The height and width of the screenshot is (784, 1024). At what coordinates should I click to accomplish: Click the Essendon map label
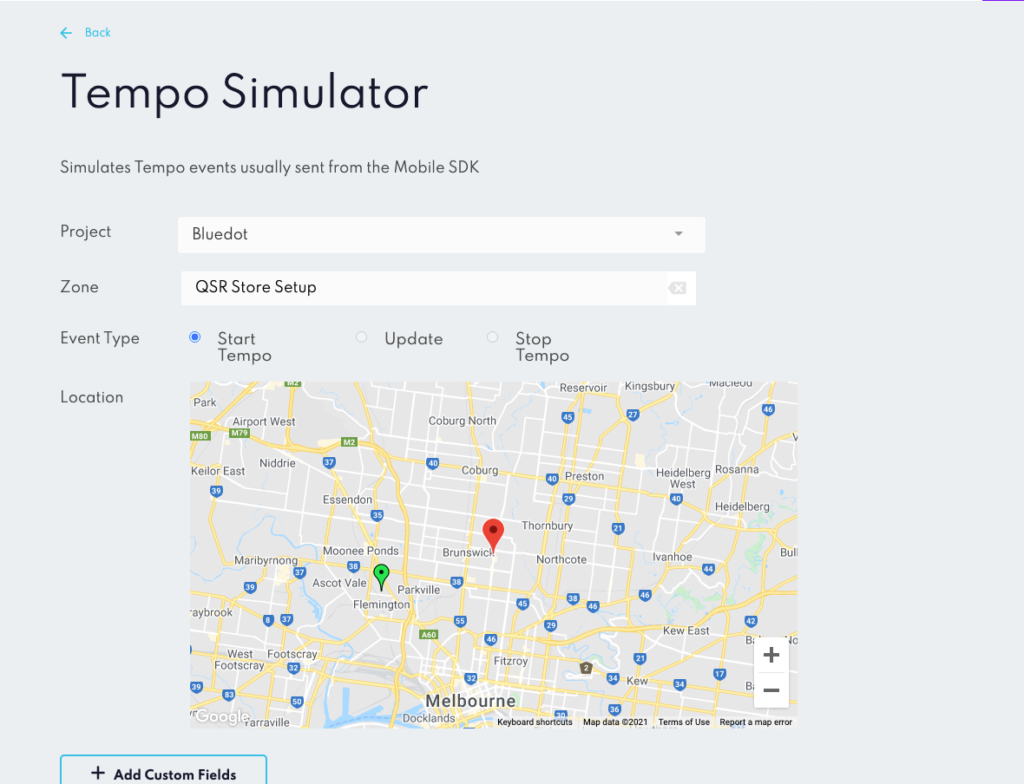click(x=347, y=500)
